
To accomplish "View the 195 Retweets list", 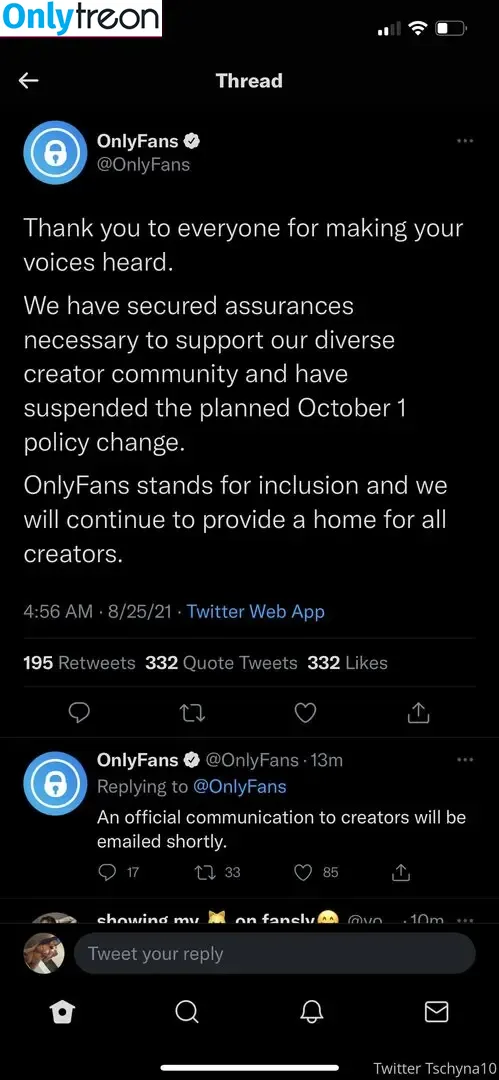I will [79, 663].
